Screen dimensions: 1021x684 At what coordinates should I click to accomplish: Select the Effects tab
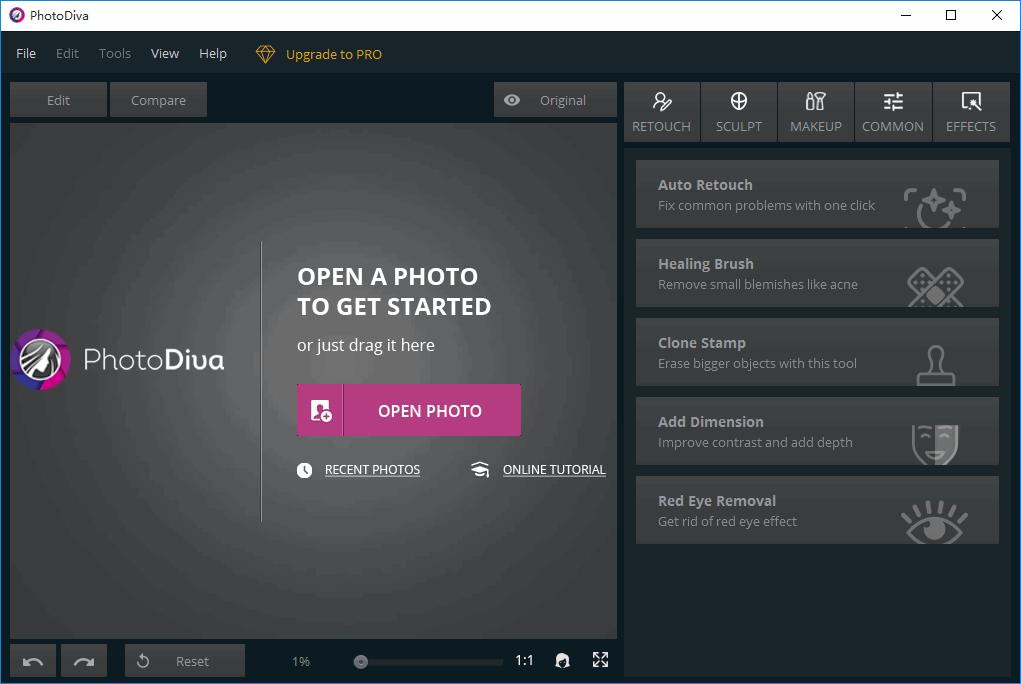971,112
